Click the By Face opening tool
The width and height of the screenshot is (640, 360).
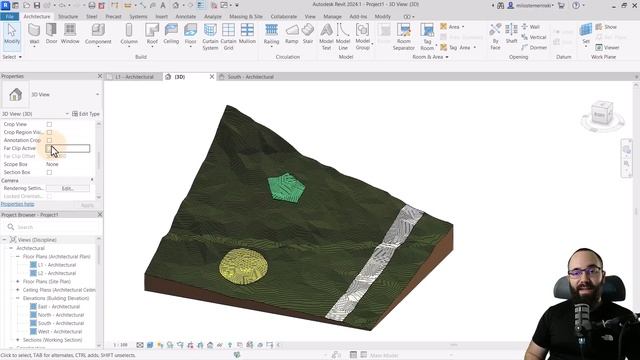click(x=495, y=37)
